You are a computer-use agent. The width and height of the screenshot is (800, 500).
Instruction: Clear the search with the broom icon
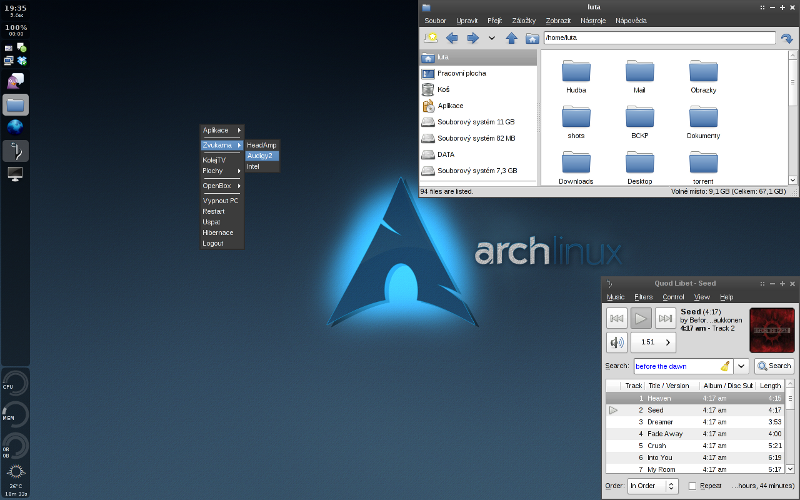point(726,366)
